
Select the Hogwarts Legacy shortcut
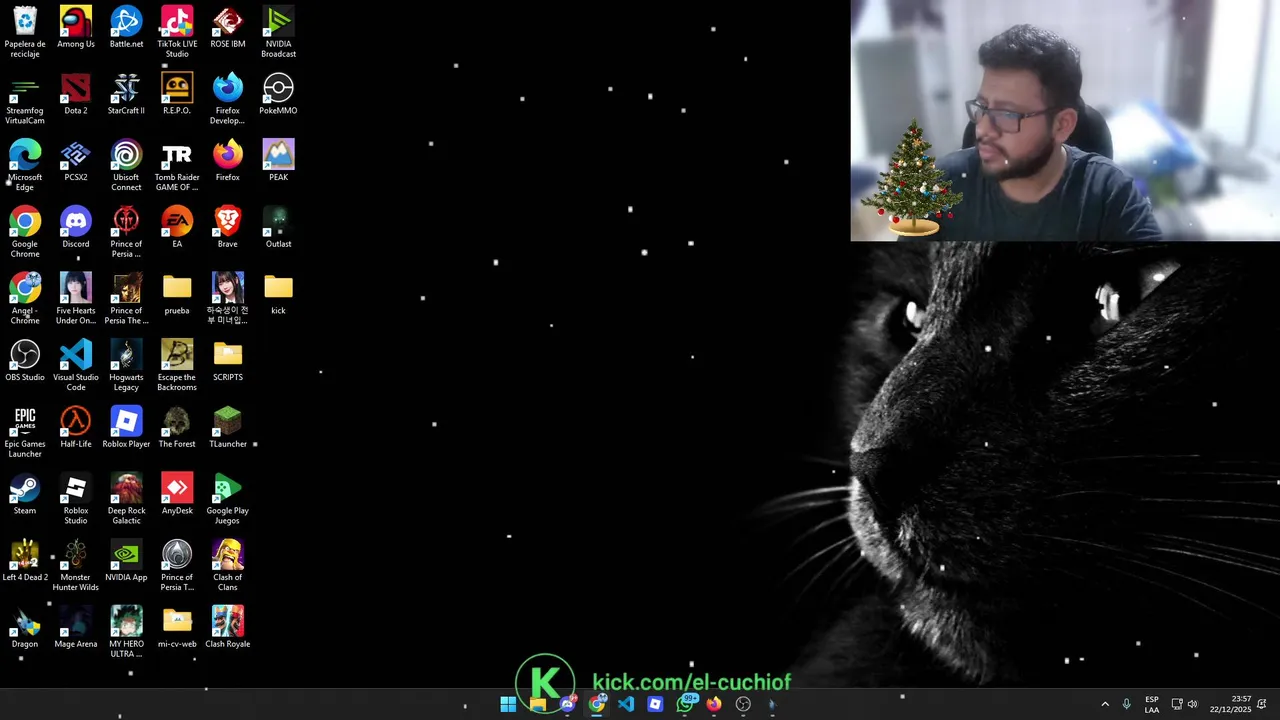click(126, 366)
